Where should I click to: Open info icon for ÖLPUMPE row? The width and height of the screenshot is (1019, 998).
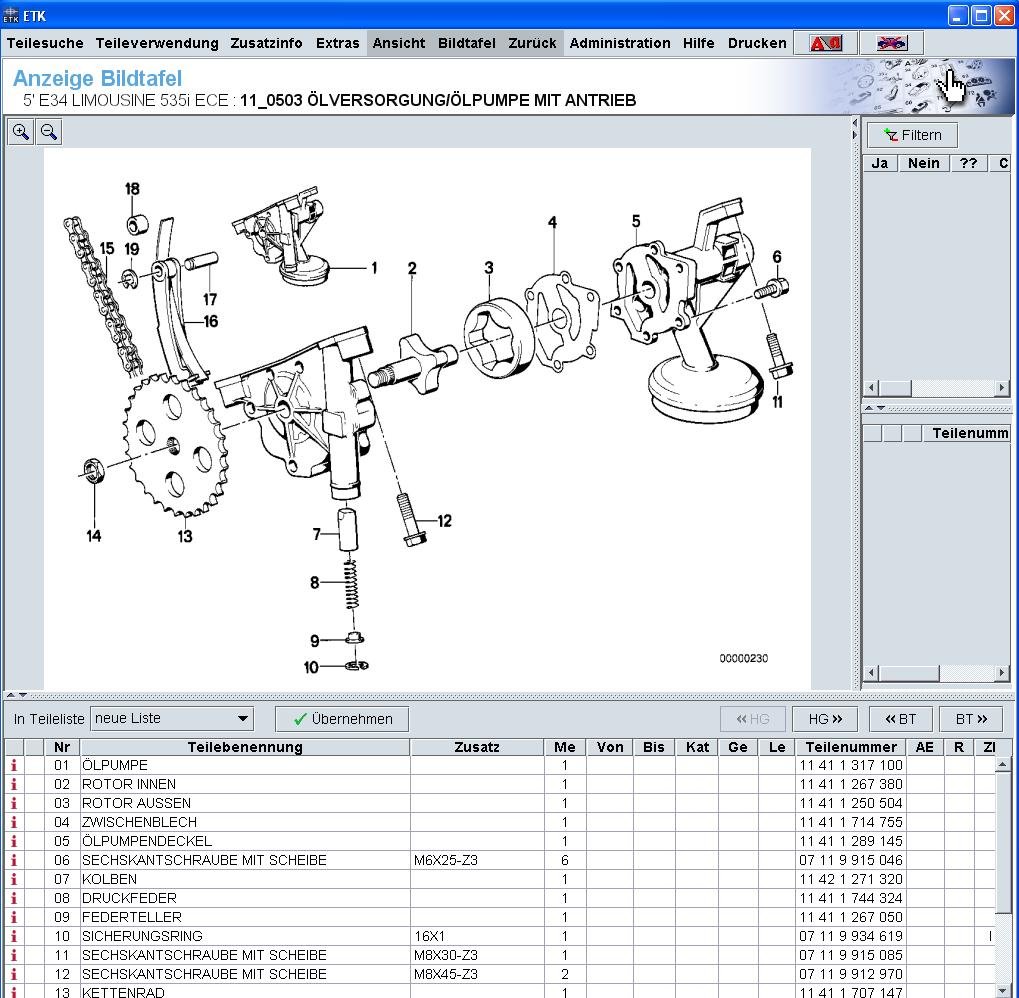[x=14, y=765]
